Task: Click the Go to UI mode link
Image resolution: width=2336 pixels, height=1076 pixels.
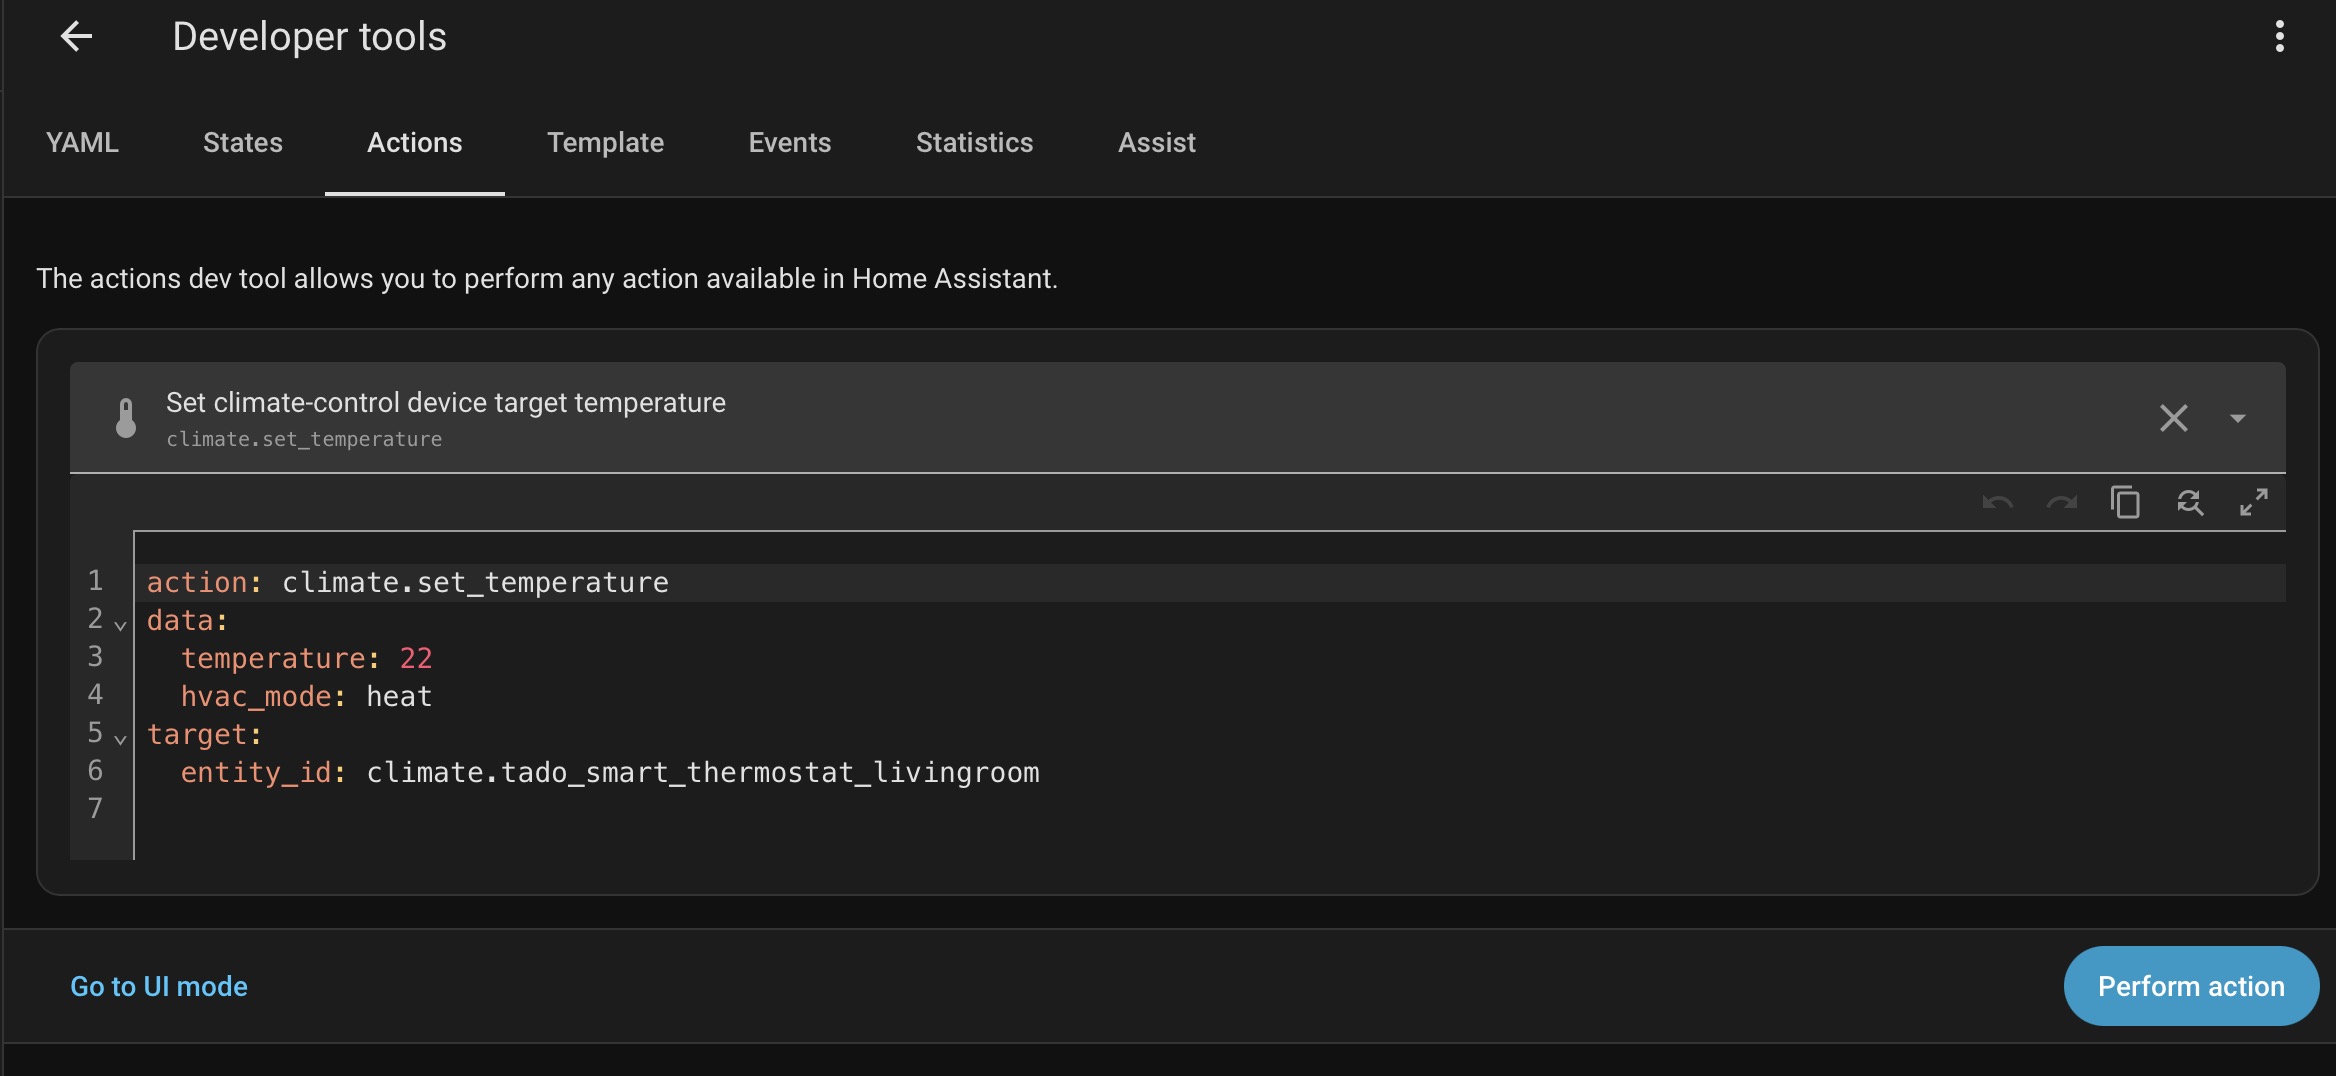Action: pyautogui.click(x=159, y=986)
